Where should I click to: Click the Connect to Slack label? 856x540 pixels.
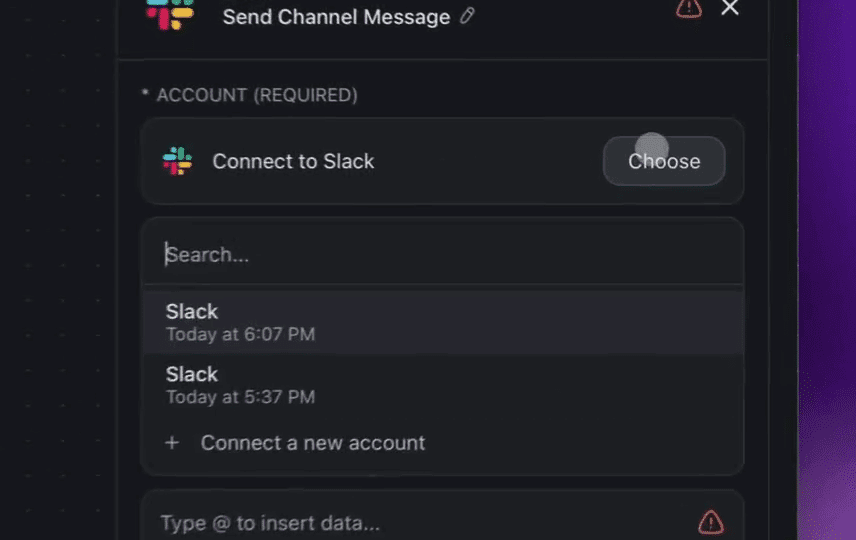click(293, 162)
